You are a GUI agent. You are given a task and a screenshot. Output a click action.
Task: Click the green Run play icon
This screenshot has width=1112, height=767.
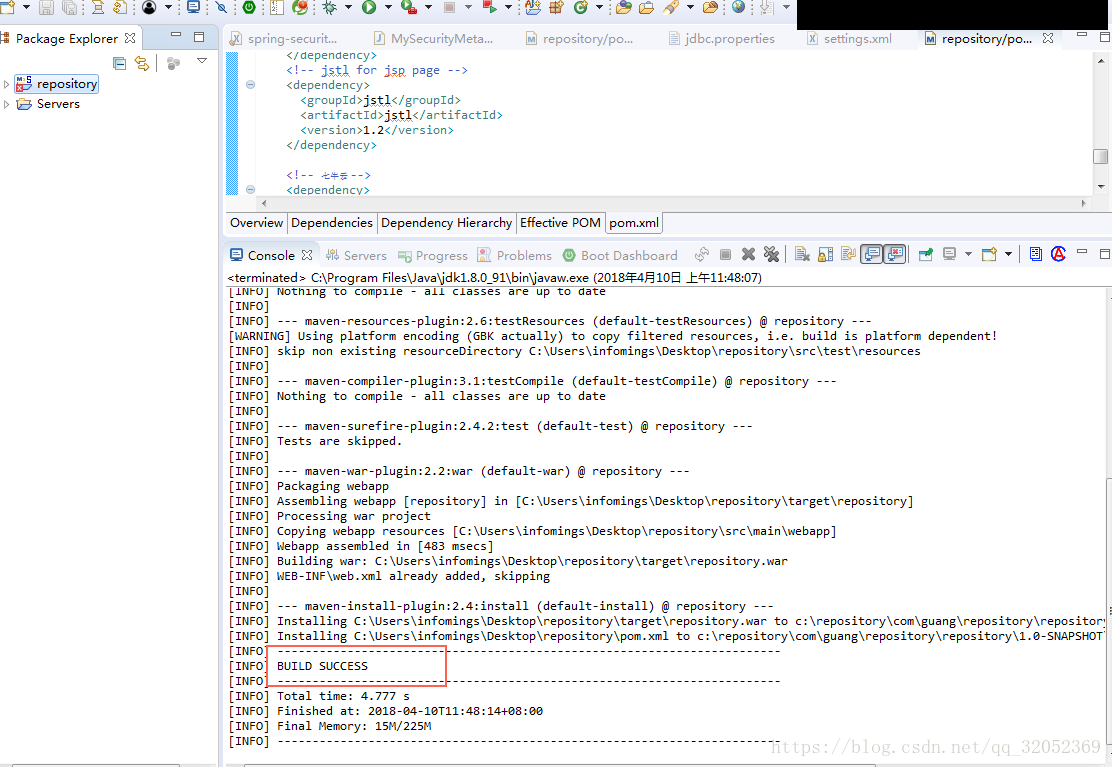pyautogui.click(x=369, y=7)
